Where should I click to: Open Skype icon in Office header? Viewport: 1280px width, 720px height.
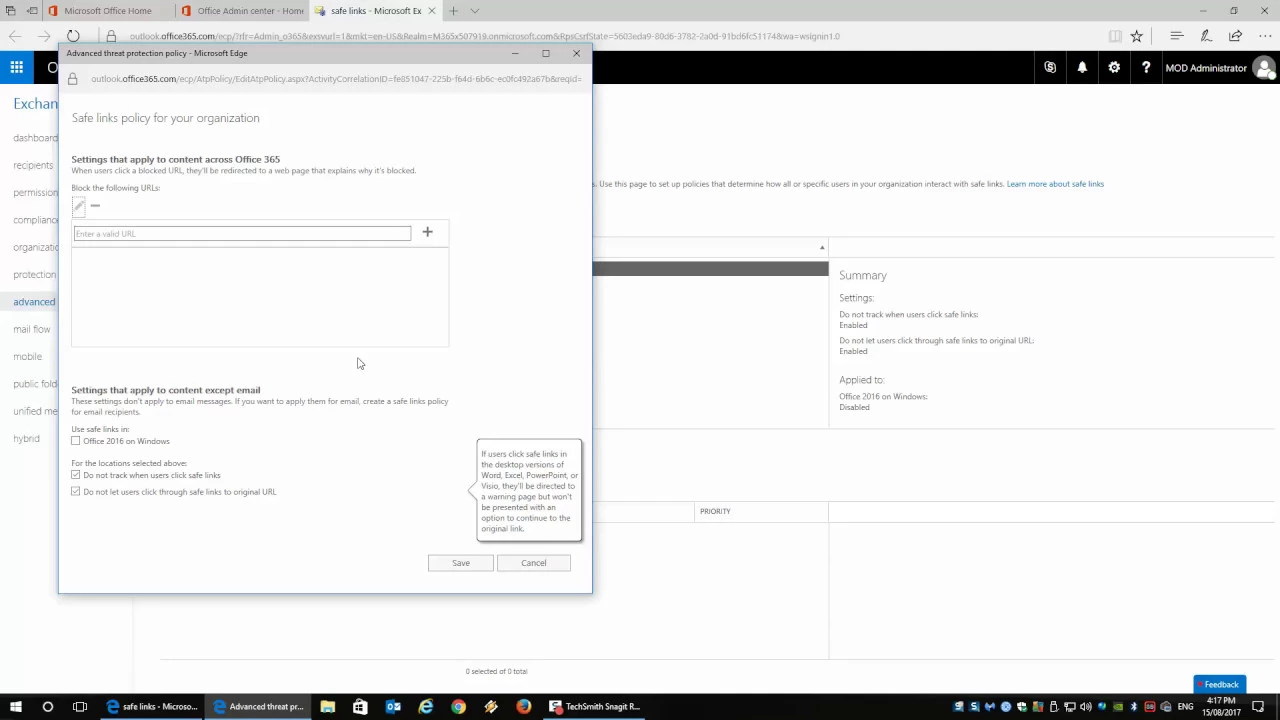(x=1050, y=68)
